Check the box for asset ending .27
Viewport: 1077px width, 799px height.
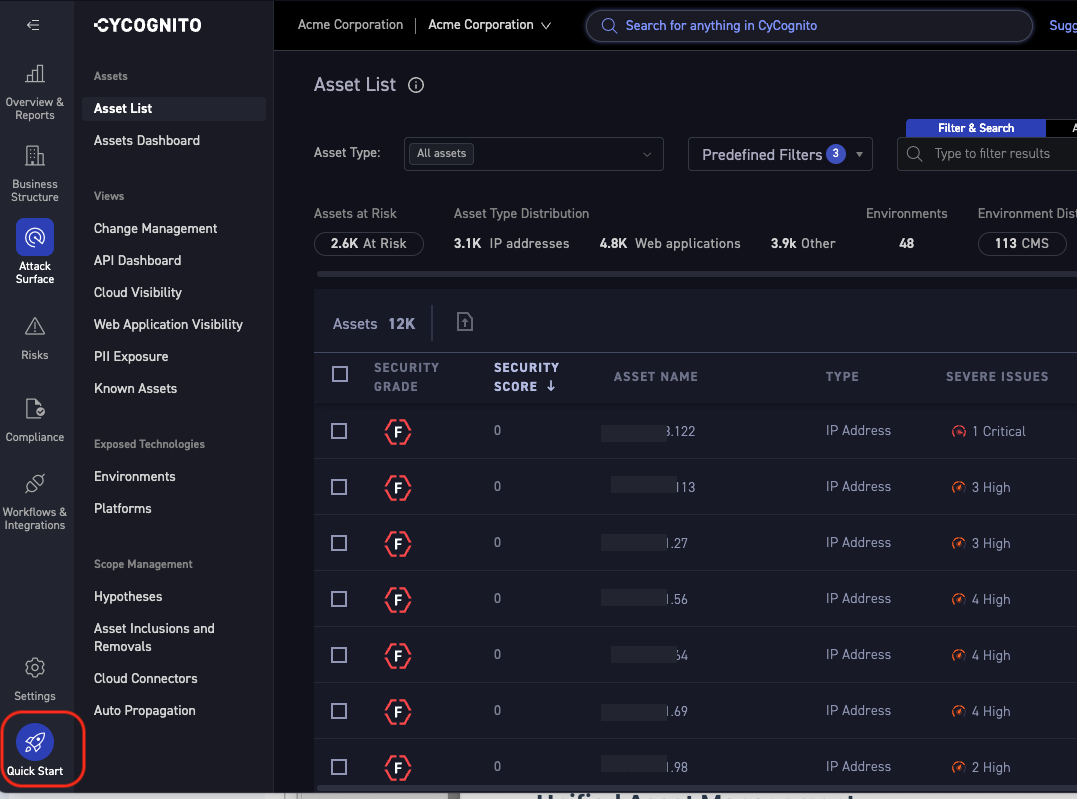point(339,543)
